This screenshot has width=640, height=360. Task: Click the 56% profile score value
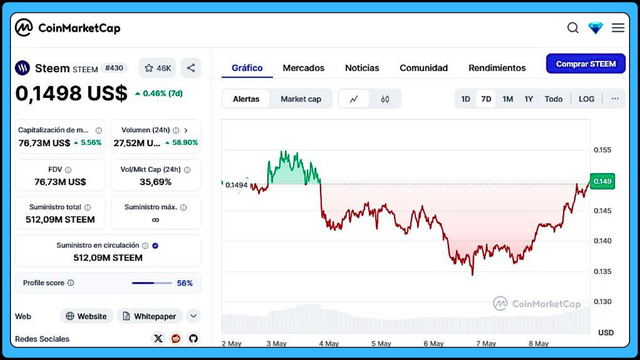coord(184,283)
